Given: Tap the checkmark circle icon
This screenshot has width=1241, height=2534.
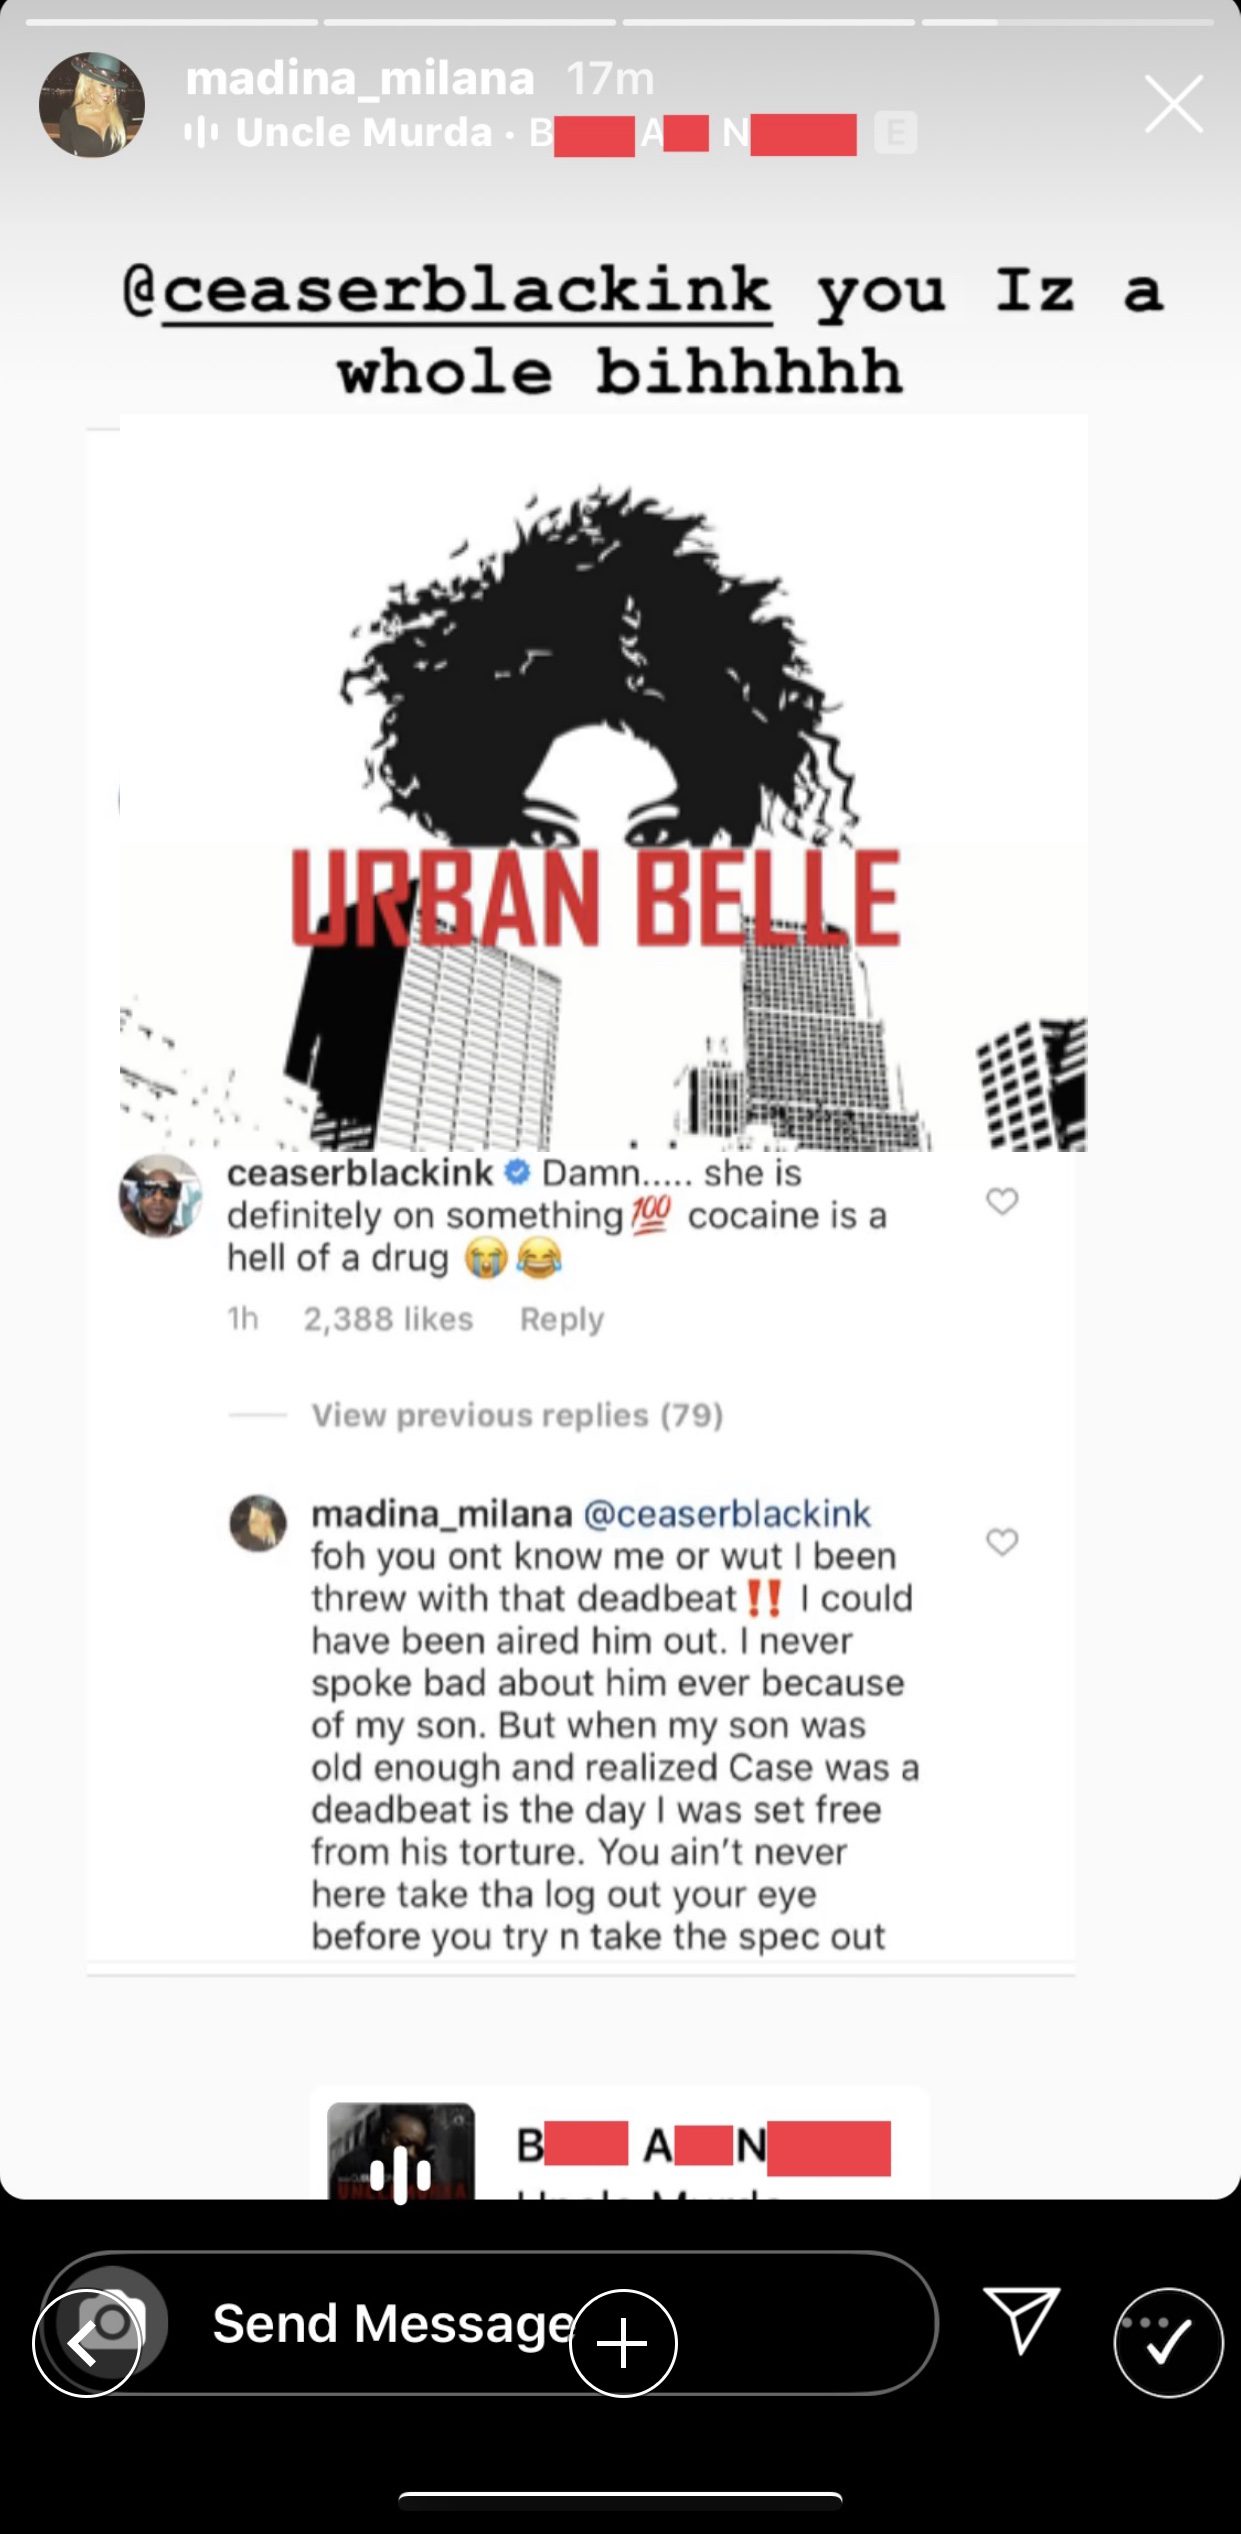Looking at the screenshot, I should point(1168,2342).
